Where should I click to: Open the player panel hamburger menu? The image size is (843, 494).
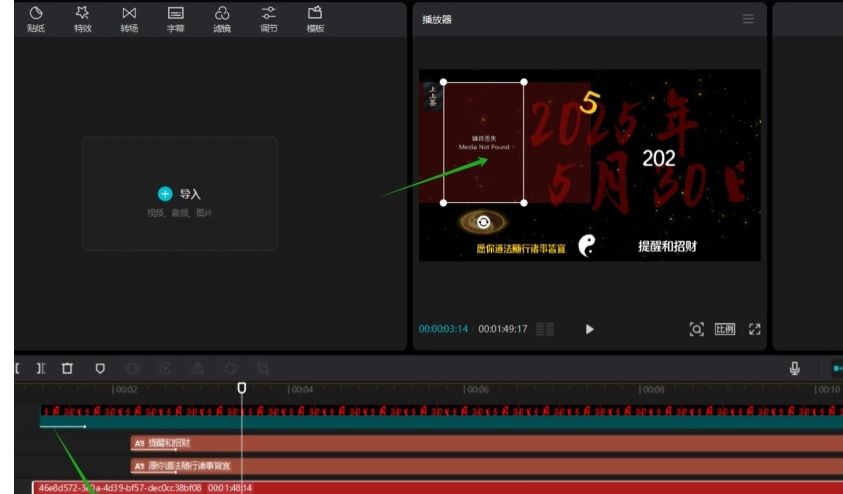[x=748, y=19]
